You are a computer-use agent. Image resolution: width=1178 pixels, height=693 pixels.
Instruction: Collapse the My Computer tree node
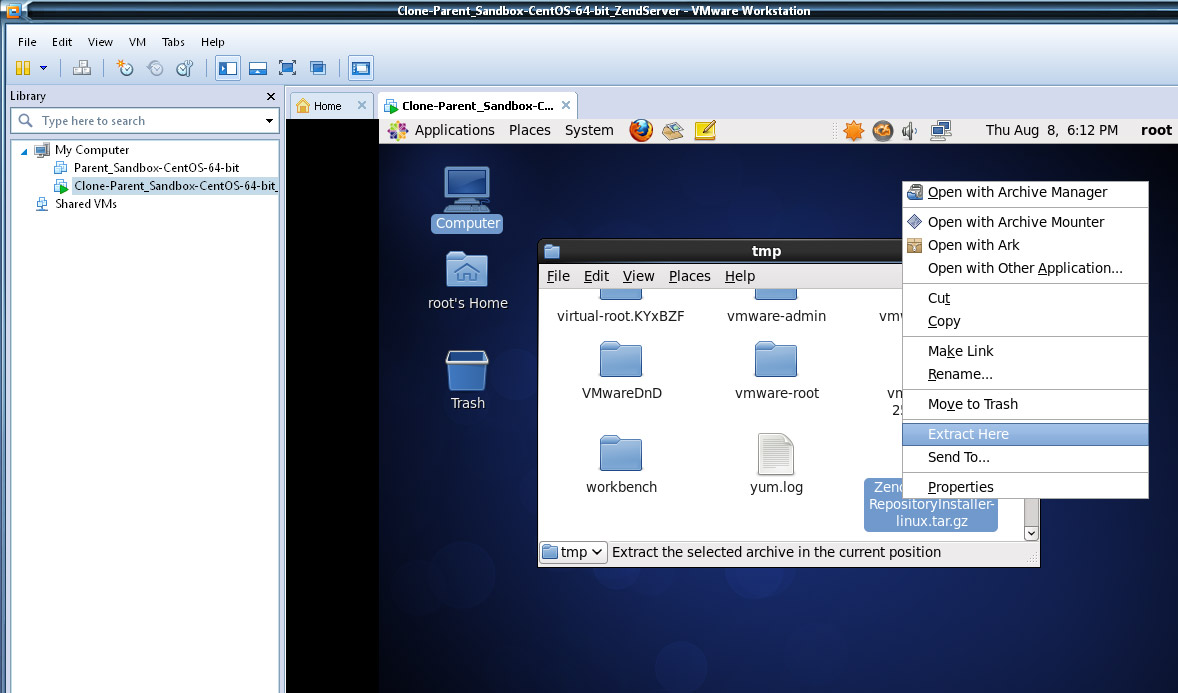click(24, 151)
